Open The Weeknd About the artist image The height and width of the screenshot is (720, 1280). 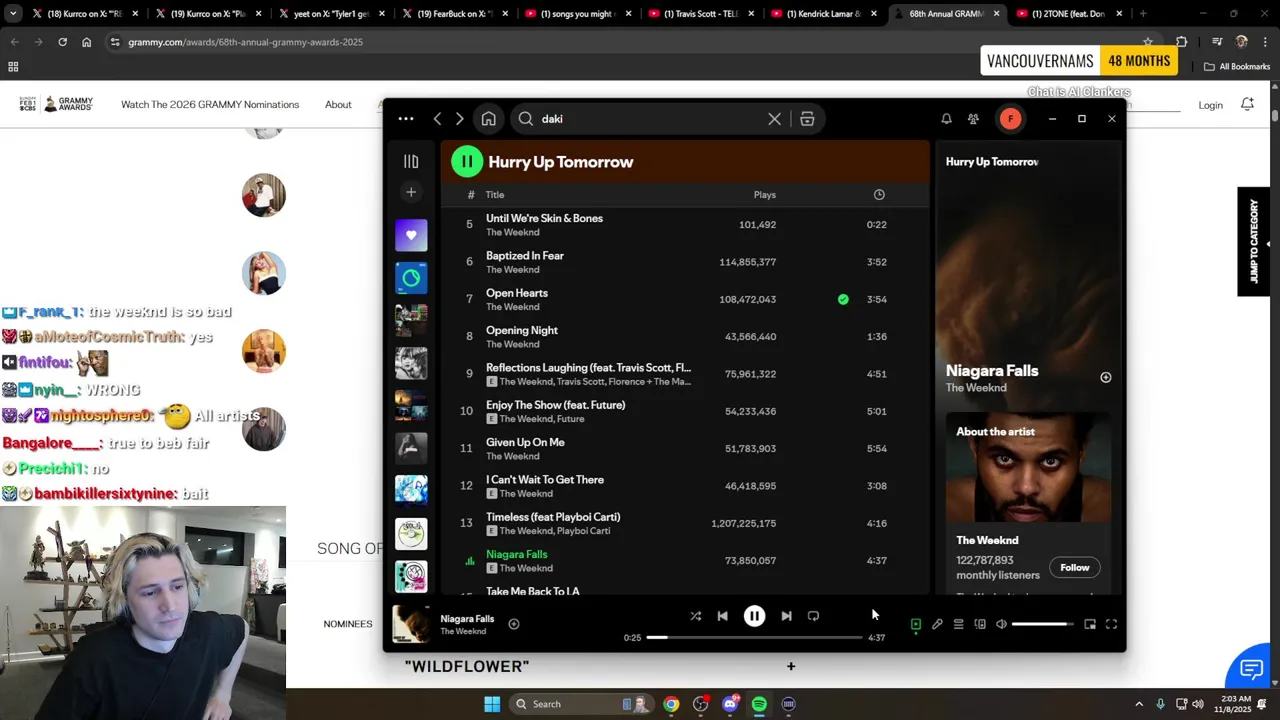pyautogui.click(x=1028, y=468)
